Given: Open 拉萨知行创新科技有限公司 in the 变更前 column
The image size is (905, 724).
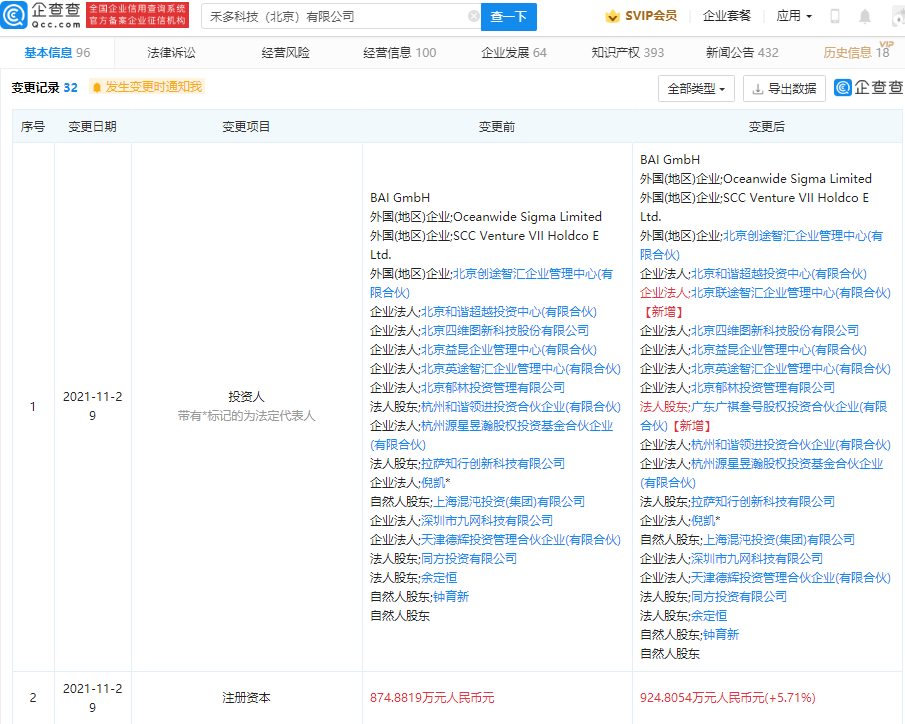Looking at the screenshot, I should [492, 464].
